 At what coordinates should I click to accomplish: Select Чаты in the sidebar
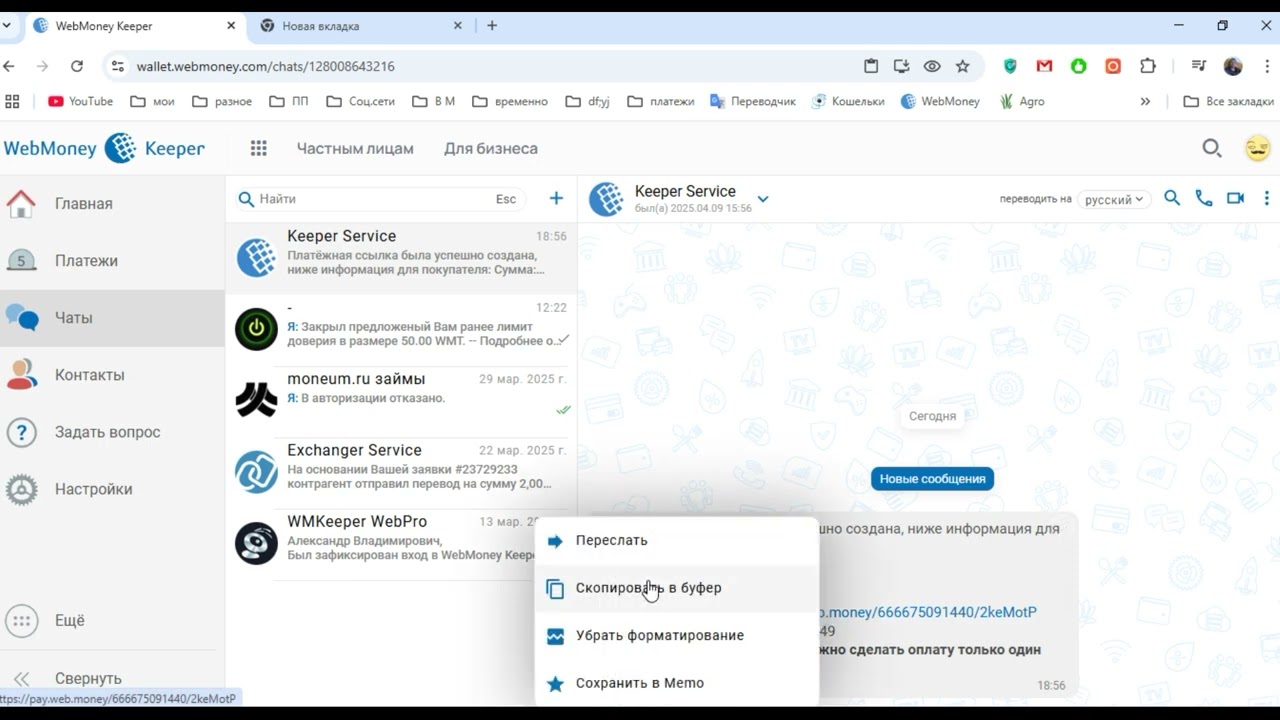pos(112,317)
